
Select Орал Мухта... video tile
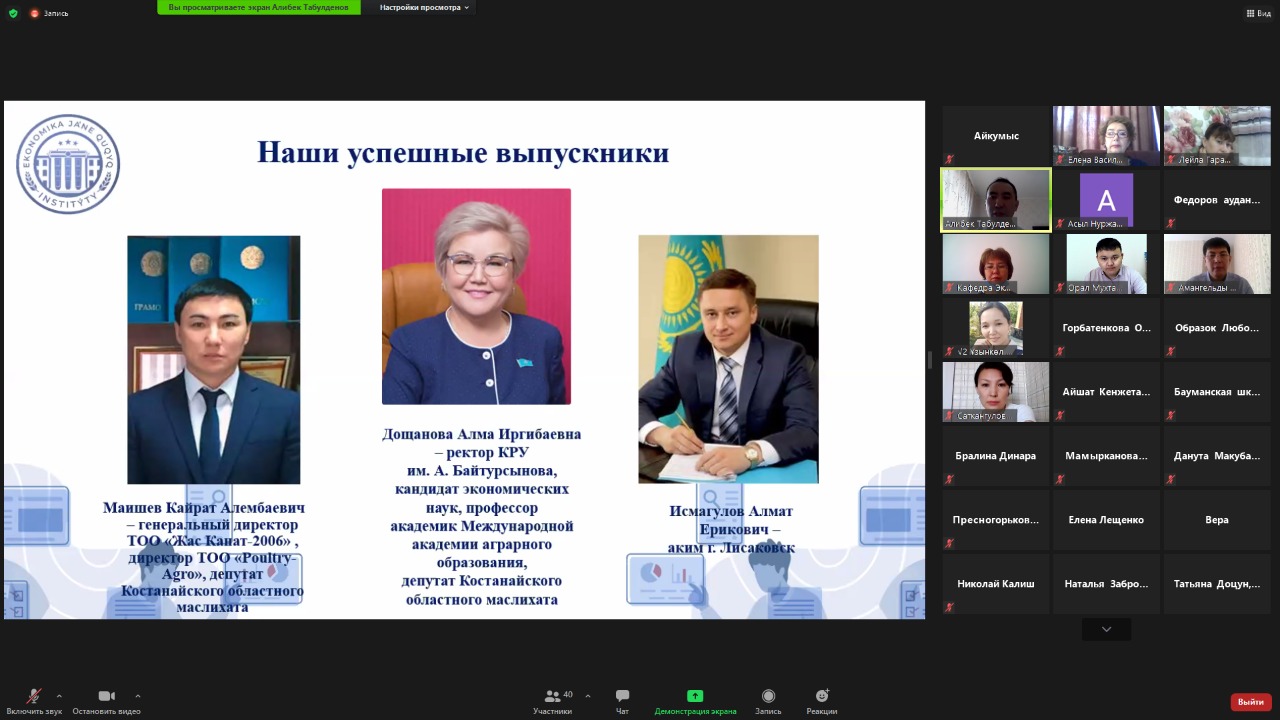(x=1106, y=264)
